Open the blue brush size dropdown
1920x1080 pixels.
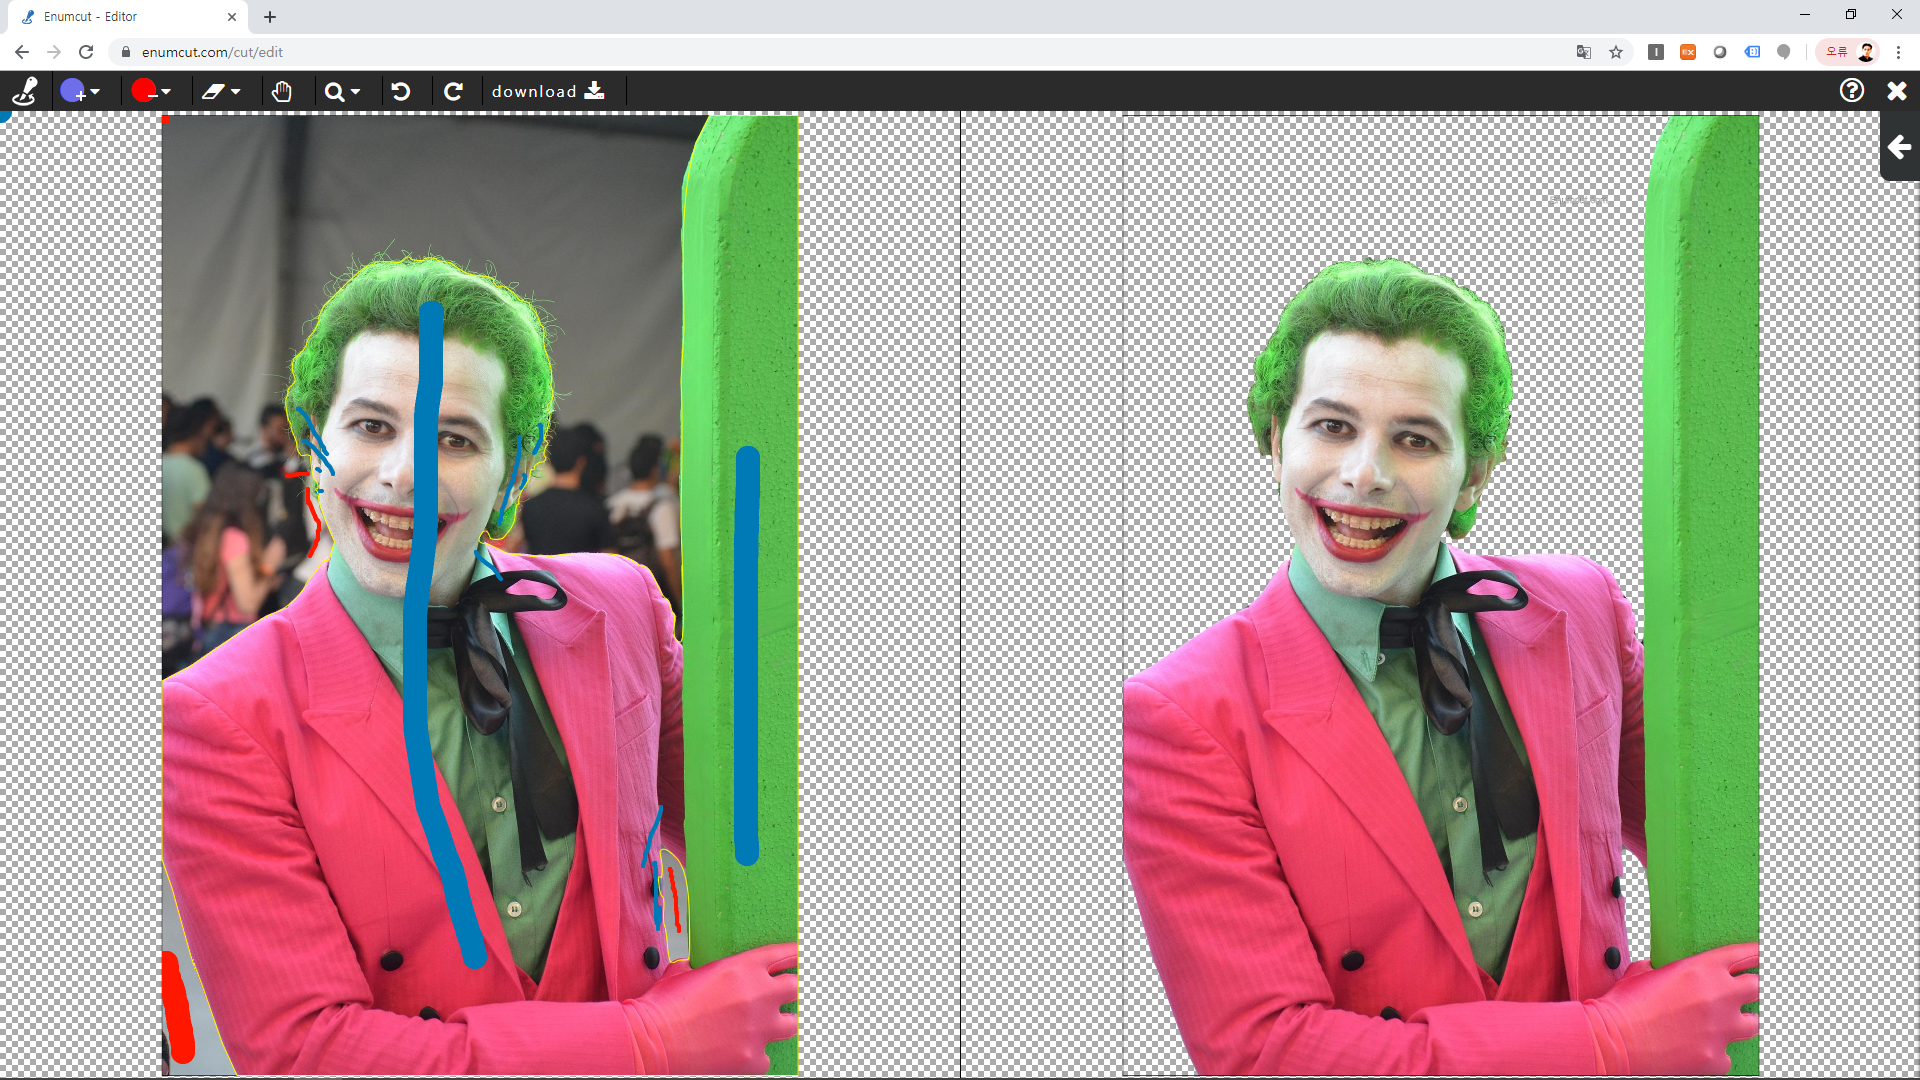click(x=95, y=92)
